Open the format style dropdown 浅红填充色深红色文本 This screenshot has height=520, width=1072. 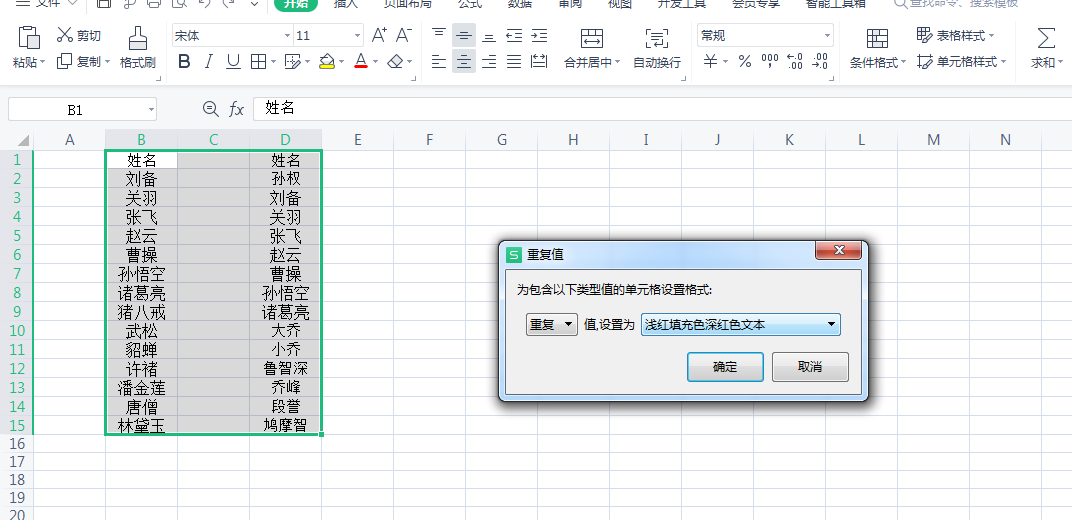coord(740,325)
